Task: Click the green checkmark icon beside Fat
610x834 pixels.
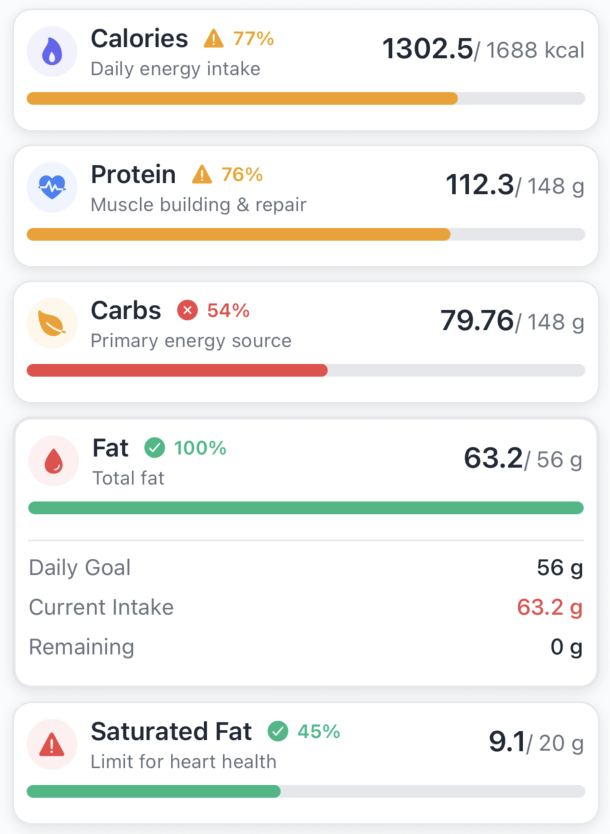Action: [x=155, y=448]
